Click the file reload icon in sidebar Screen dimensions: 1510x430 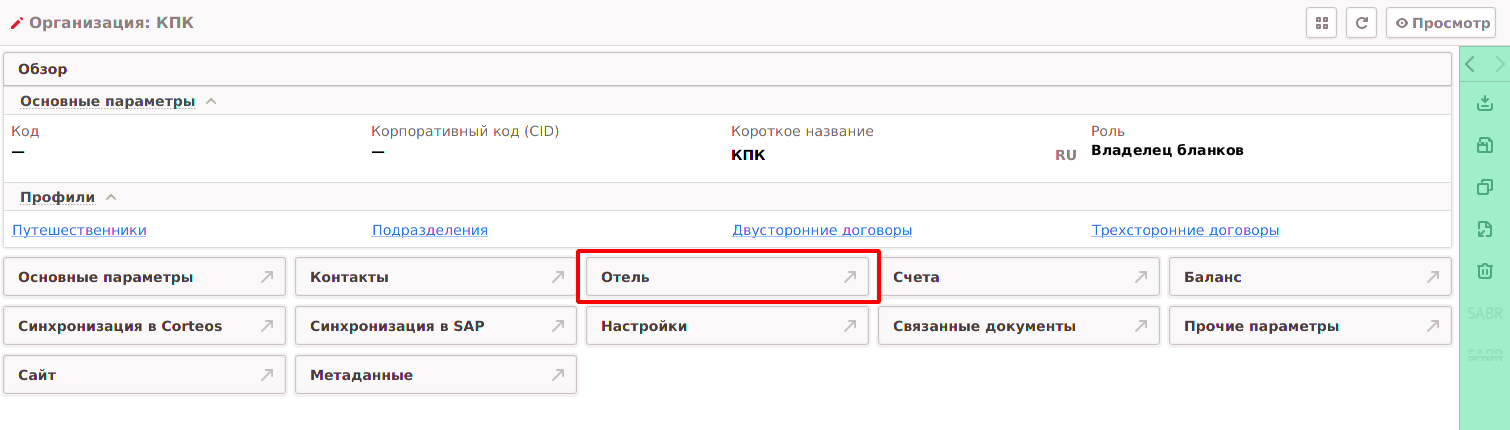coord(1485,230)
